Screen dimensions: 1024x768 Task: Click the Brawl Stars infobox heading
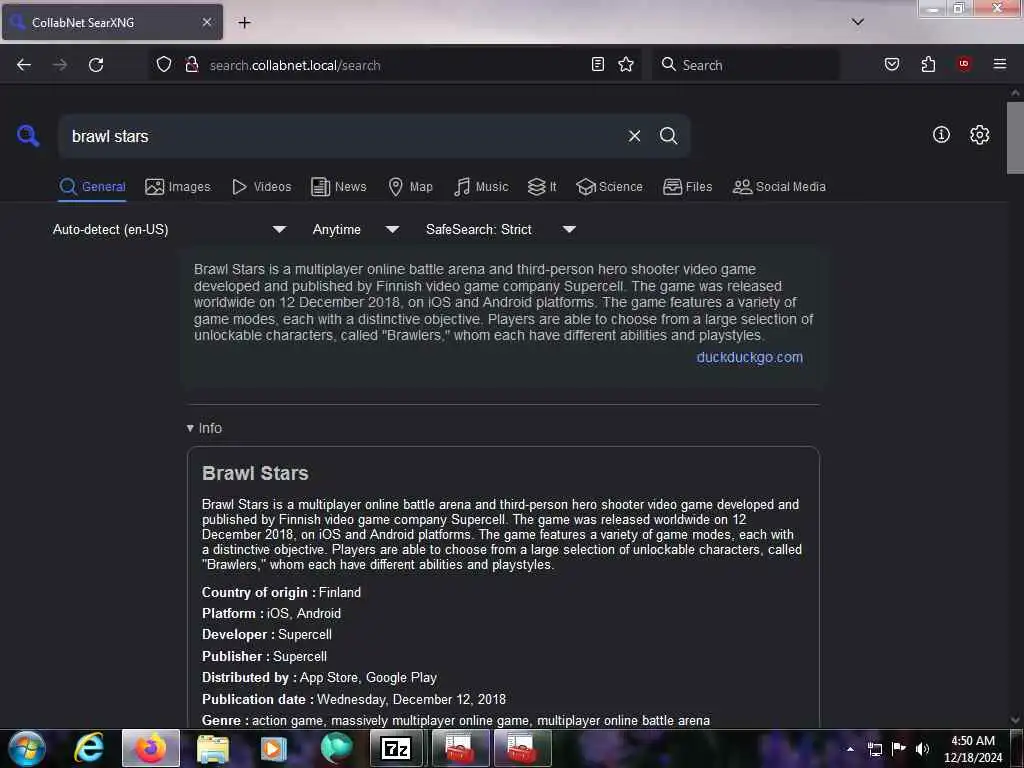click(255, 473)
